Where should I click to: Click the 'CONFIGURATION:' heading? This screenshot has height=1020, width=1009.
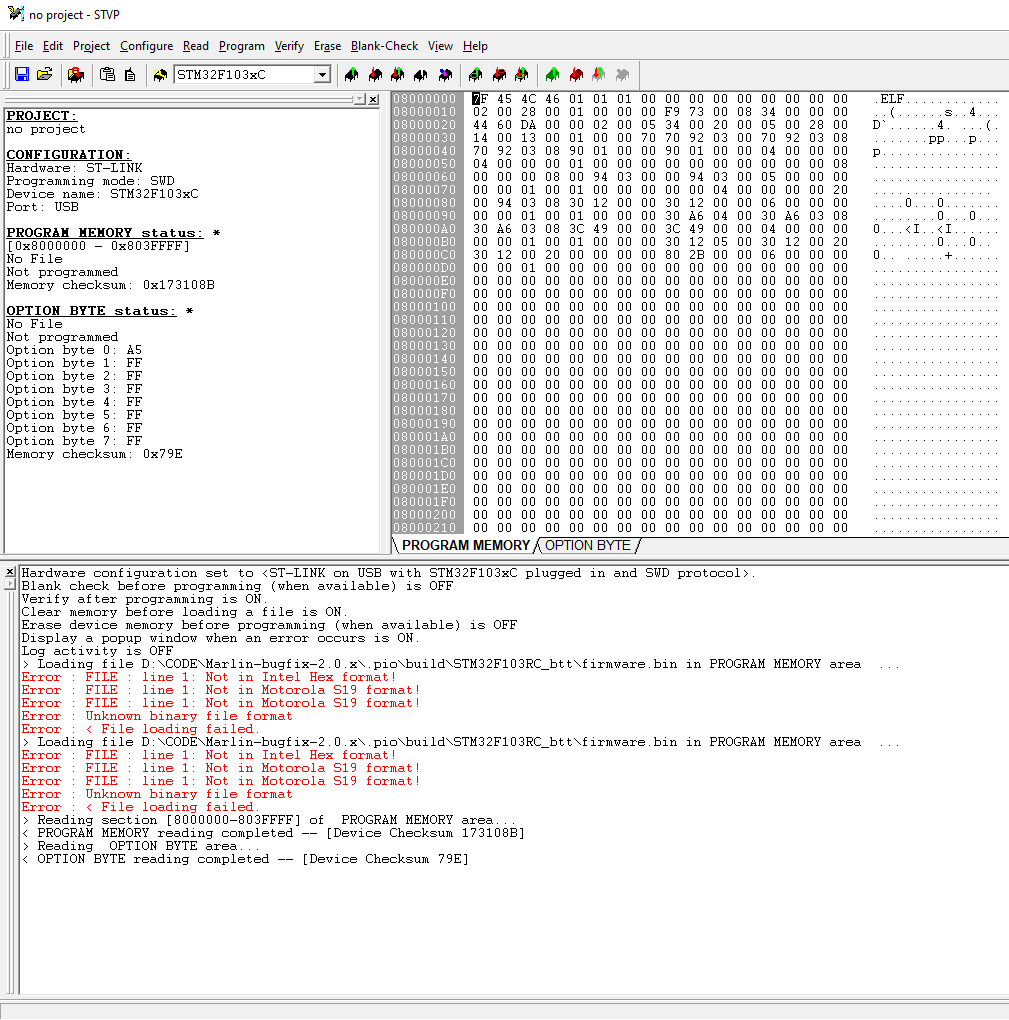pos(68,155)
